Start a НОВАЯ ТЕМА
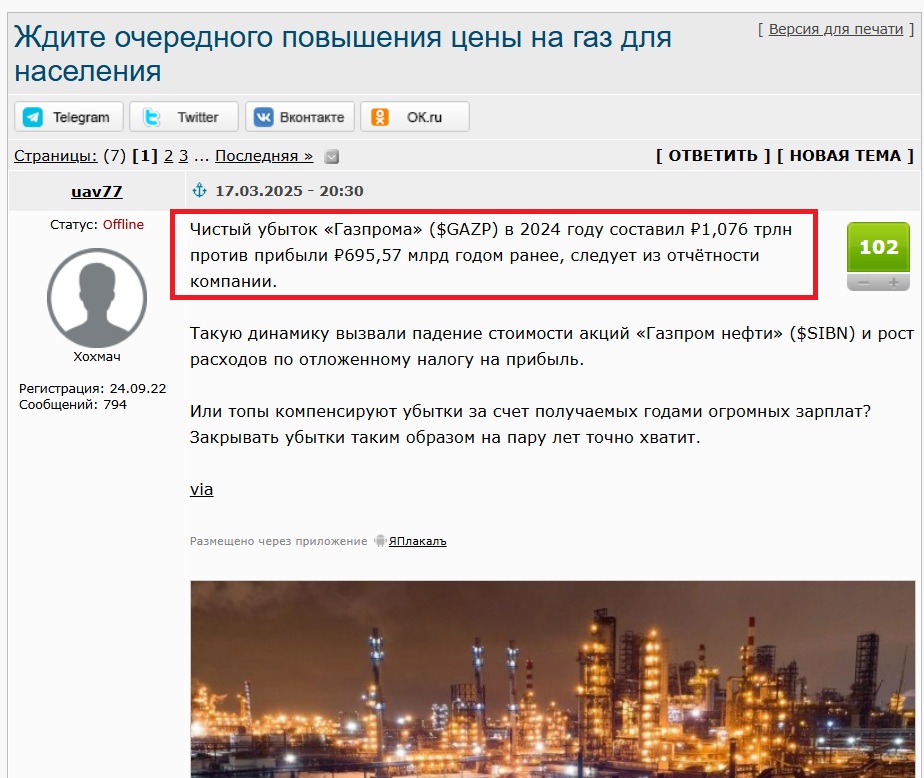This screenshot has height=778, width=924. pos(845,156)
